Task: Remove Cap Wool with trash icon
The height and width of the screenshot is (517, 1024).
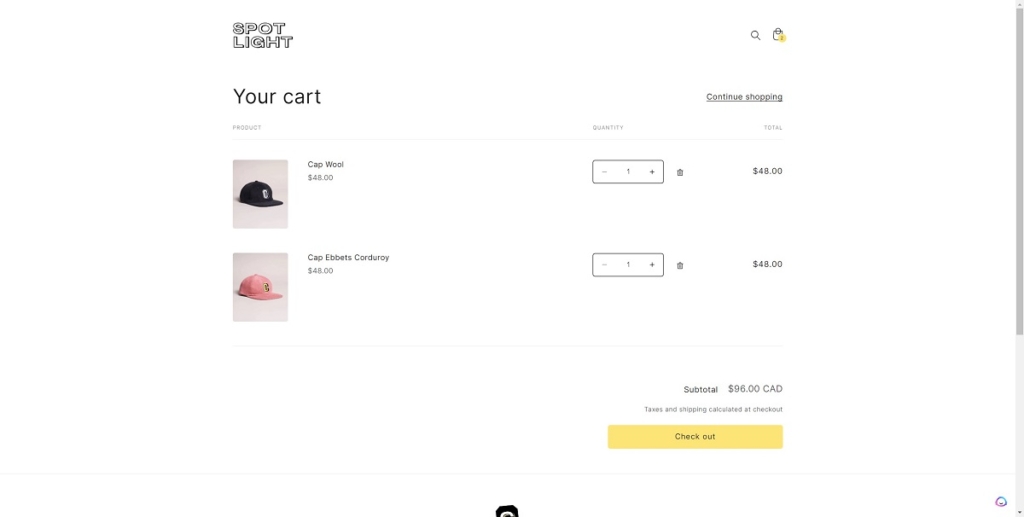Action: 680,172
